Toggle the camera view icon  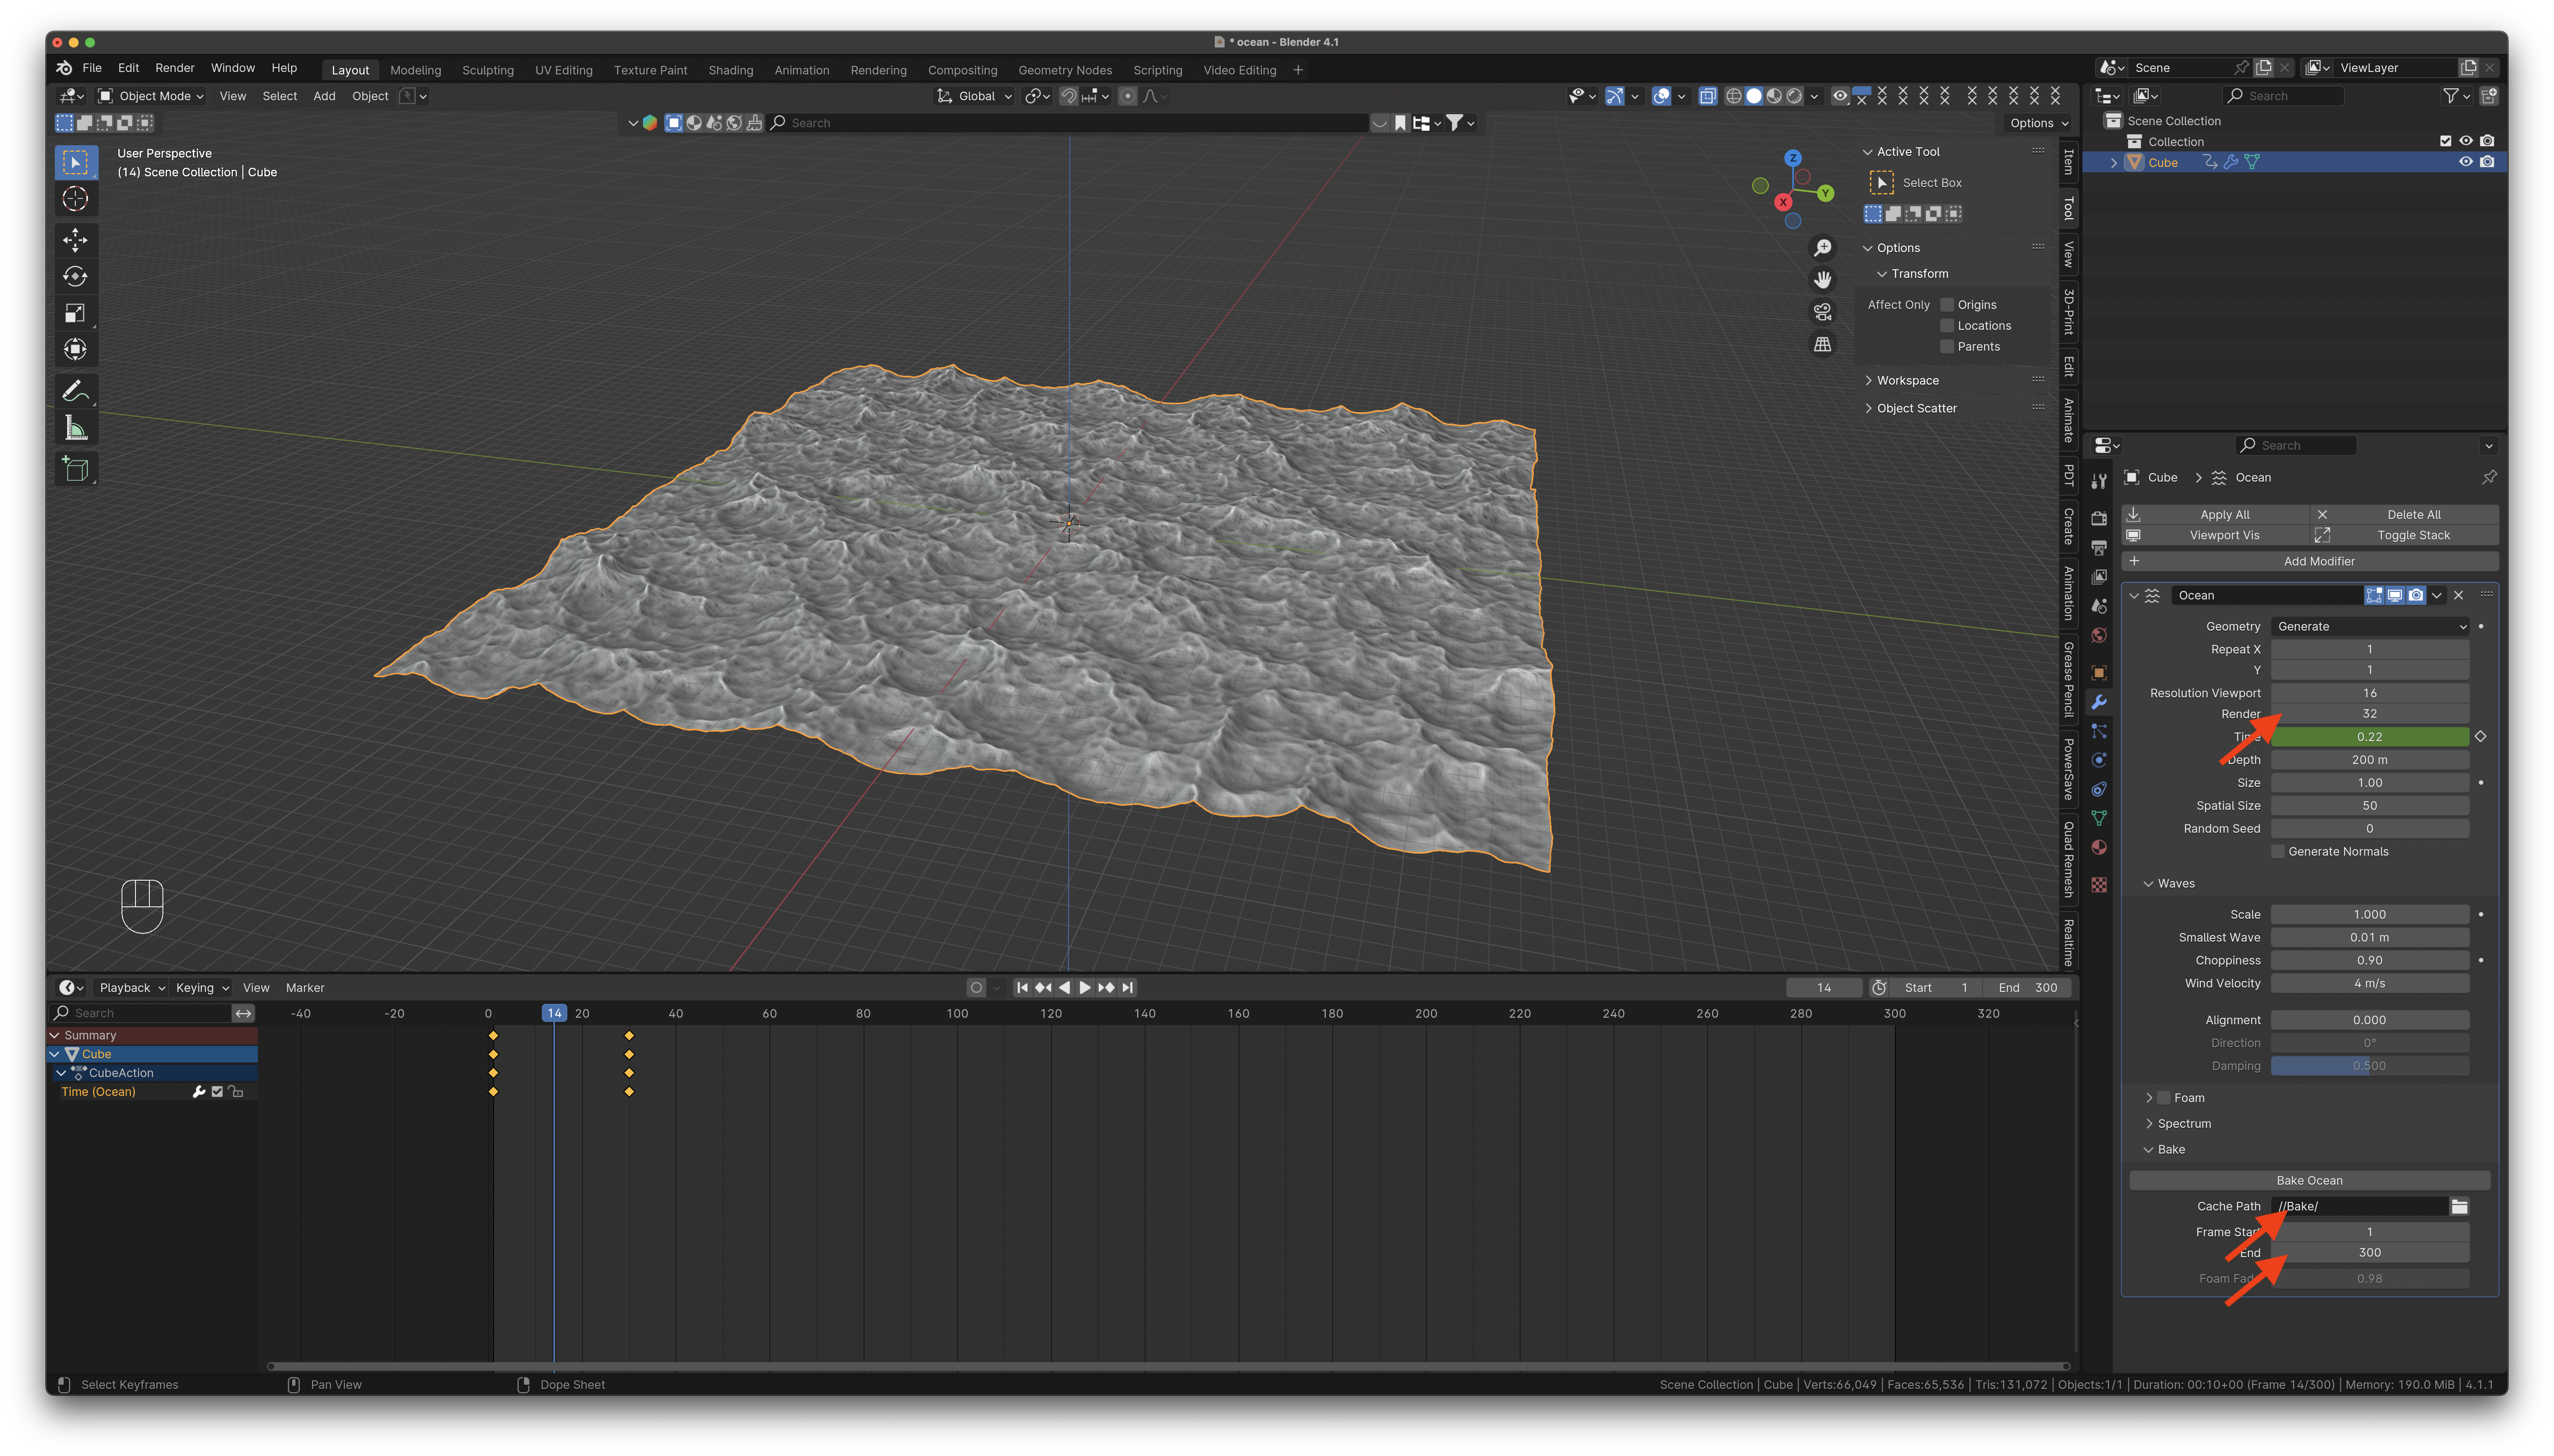click(x=1823, y=312)
